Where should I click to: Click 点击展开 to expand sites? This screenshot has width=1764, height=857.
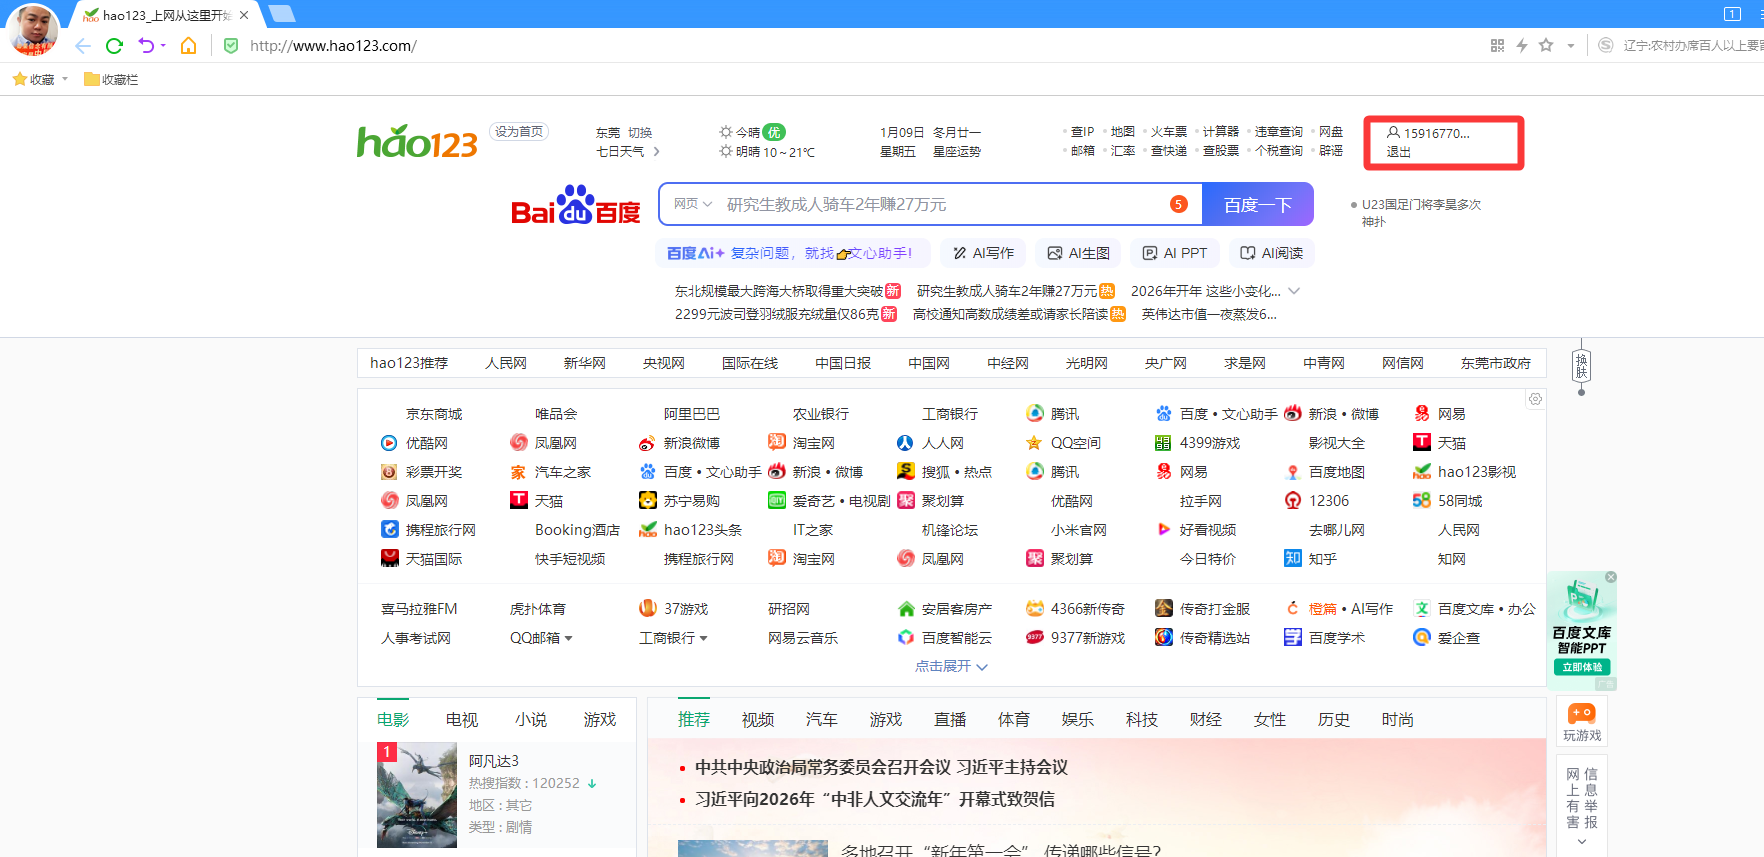coord(951,666)
